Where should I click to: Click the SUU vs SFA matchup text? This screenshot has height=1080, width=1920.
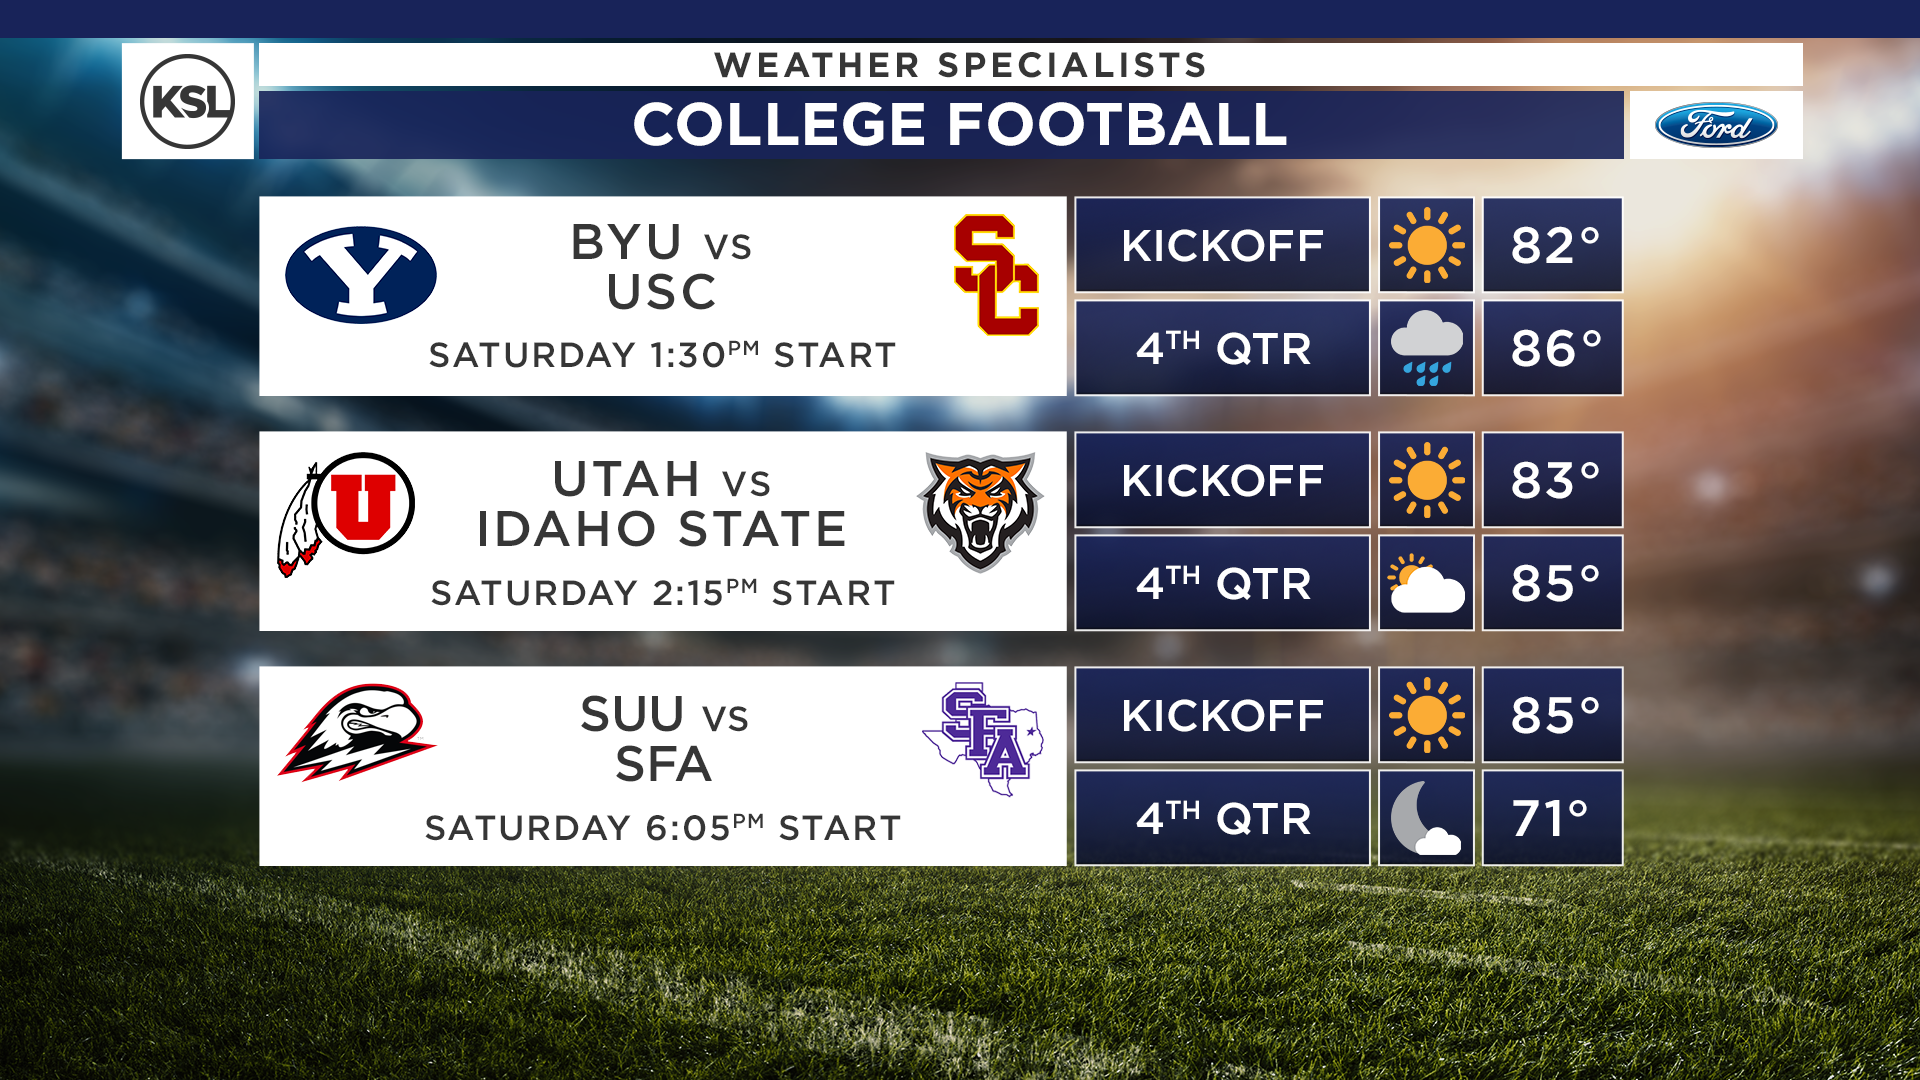[663, 740]
